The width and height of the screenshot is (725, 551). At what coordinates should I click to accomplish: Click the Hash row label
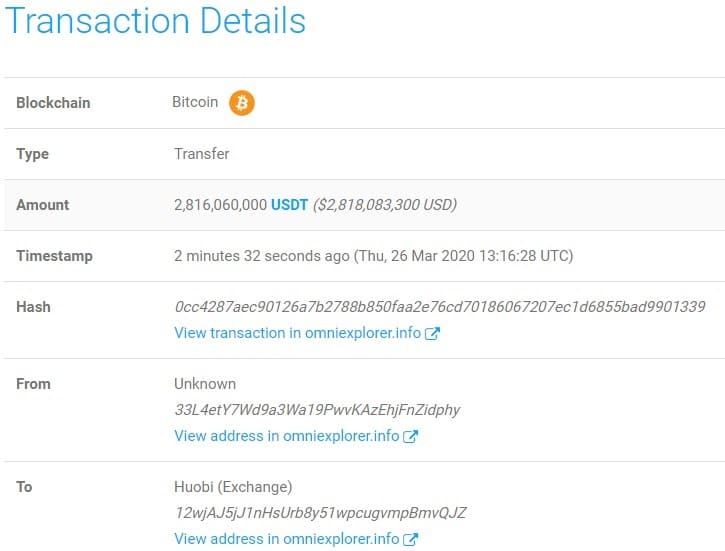(x=33, y=307)
